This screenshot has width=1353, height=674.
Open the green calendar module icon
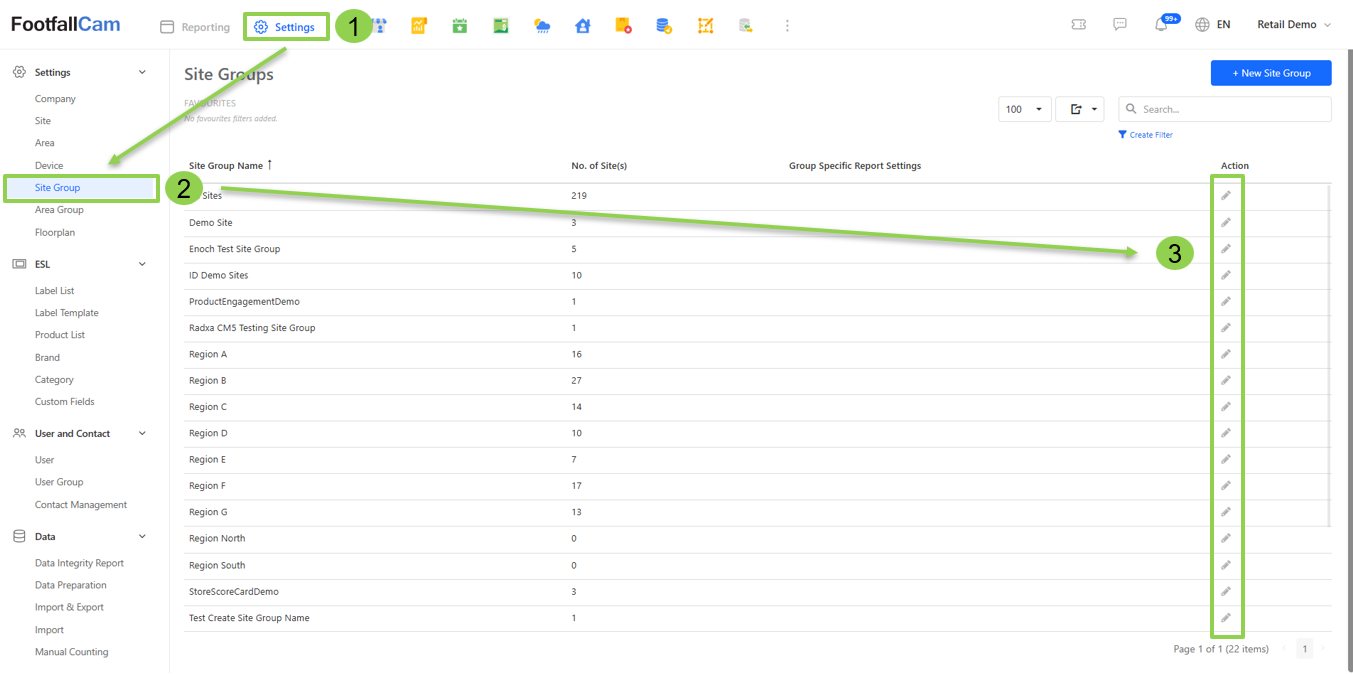460,27
